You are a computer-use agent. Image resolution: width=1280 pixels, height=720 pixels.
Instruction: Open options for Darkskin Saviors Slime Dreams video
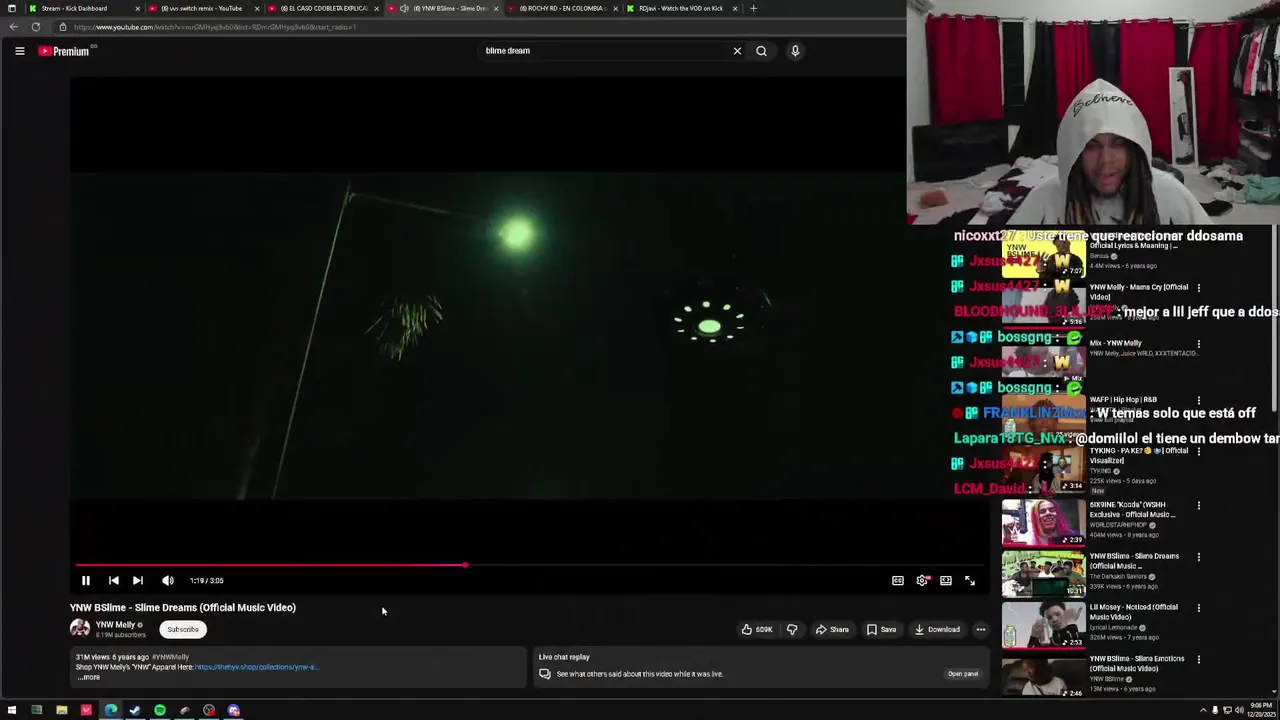1199,557
